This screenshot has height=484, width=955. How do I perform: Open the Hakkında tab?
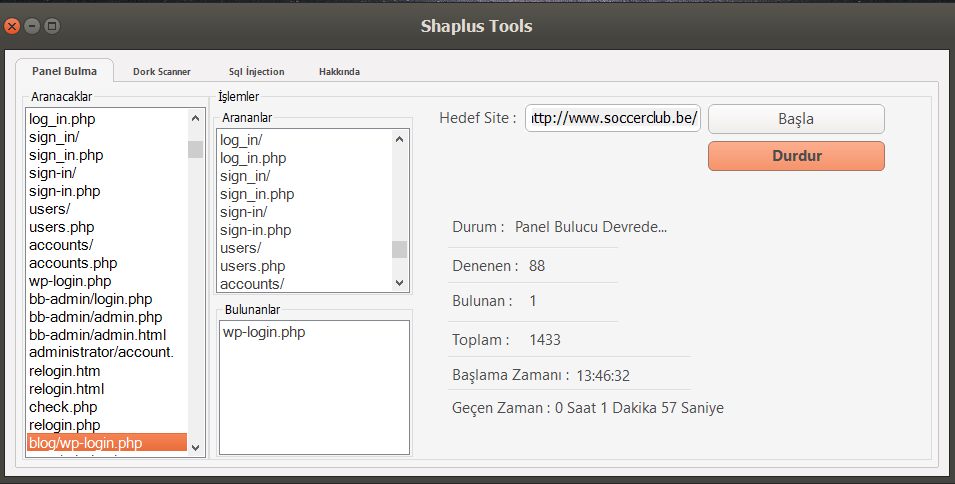[x=339, y=71]
